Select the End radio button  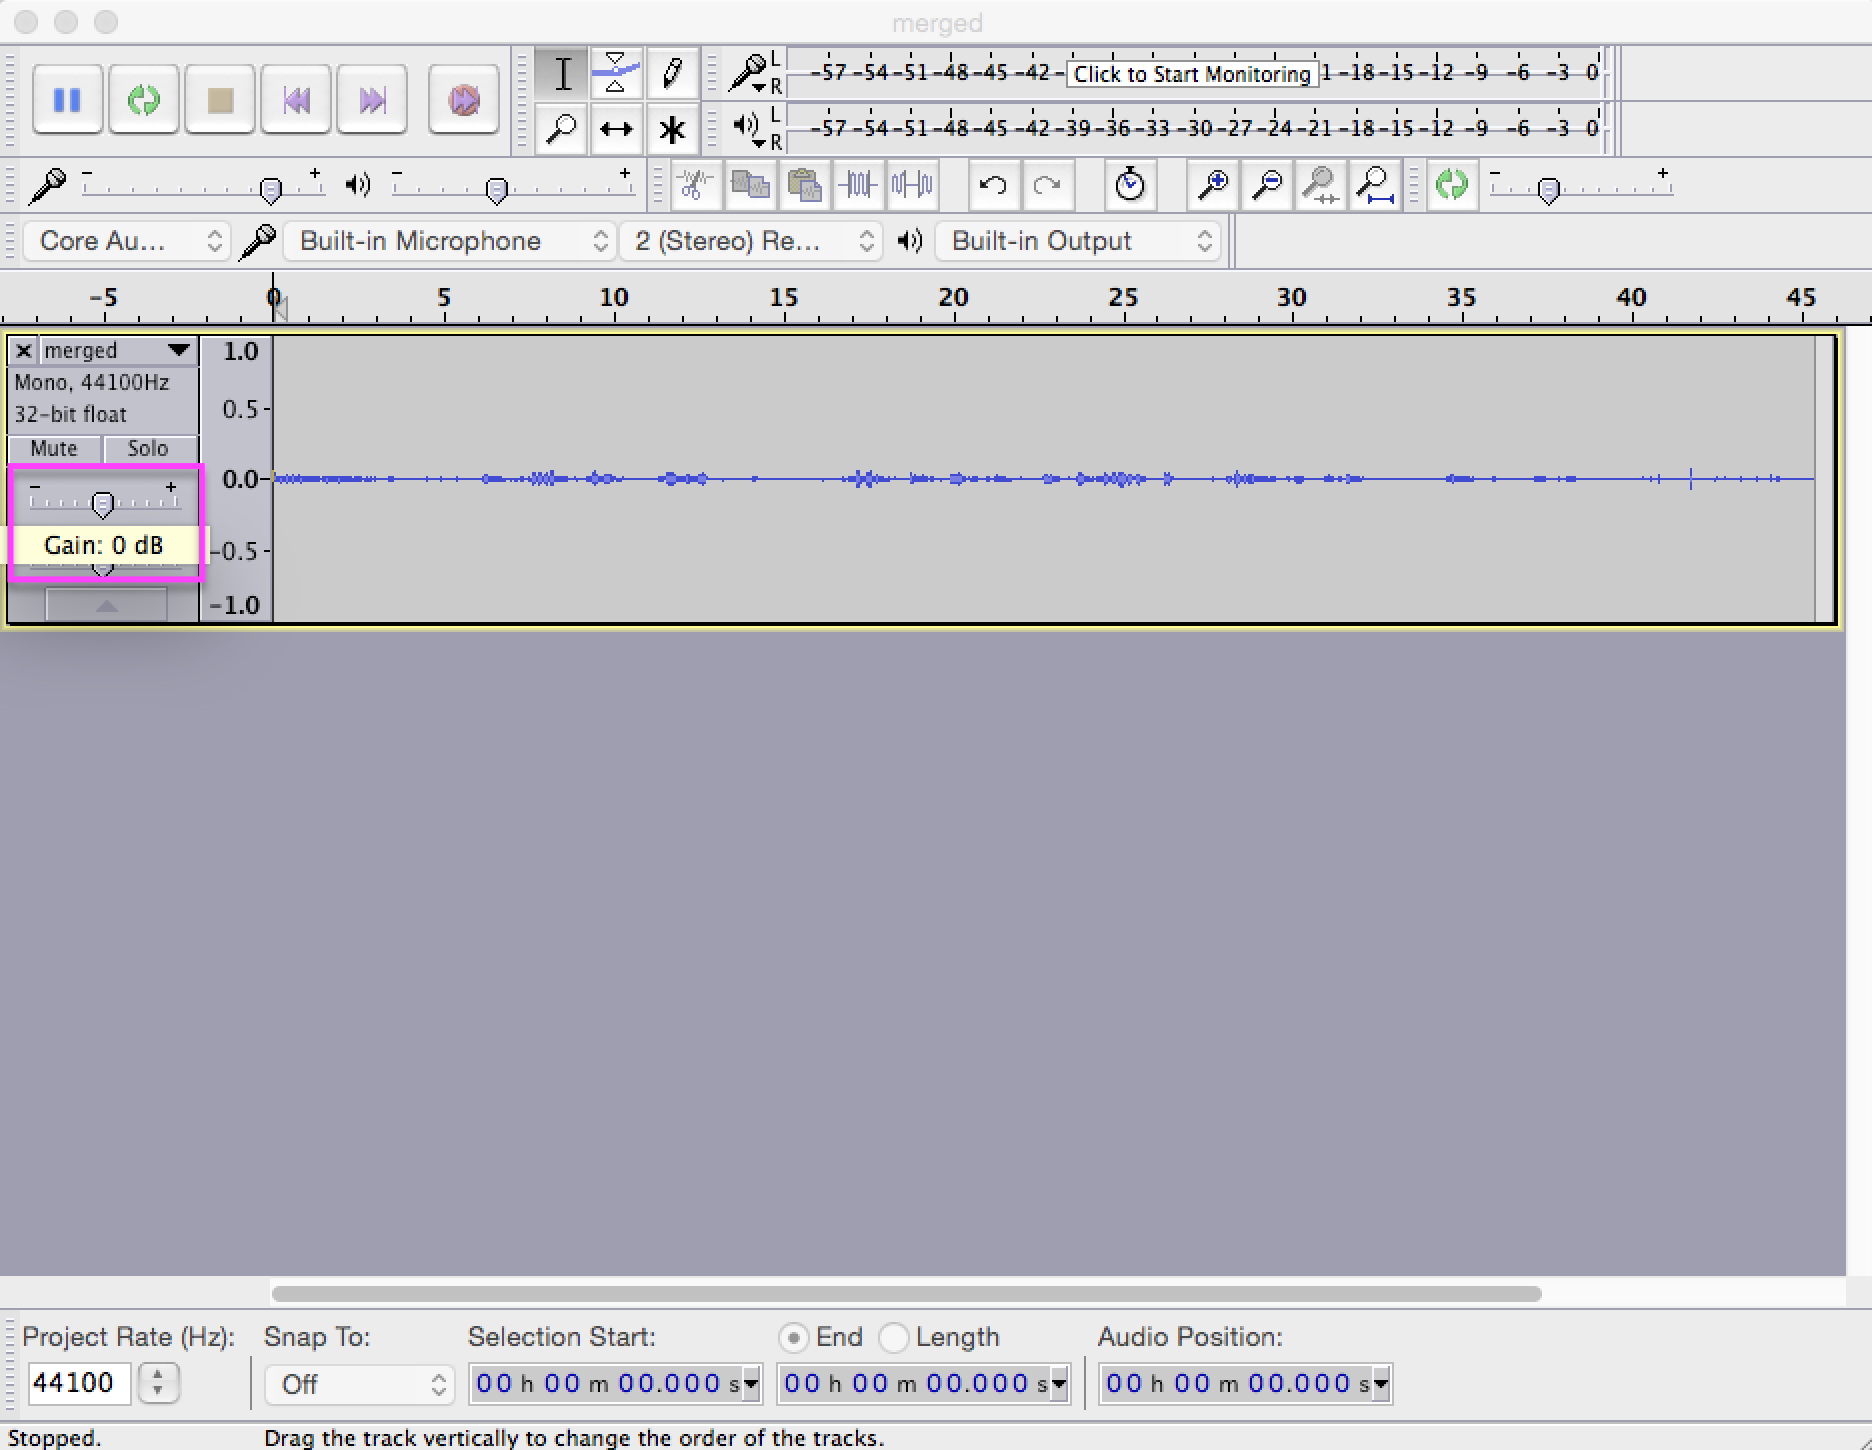794,1337
